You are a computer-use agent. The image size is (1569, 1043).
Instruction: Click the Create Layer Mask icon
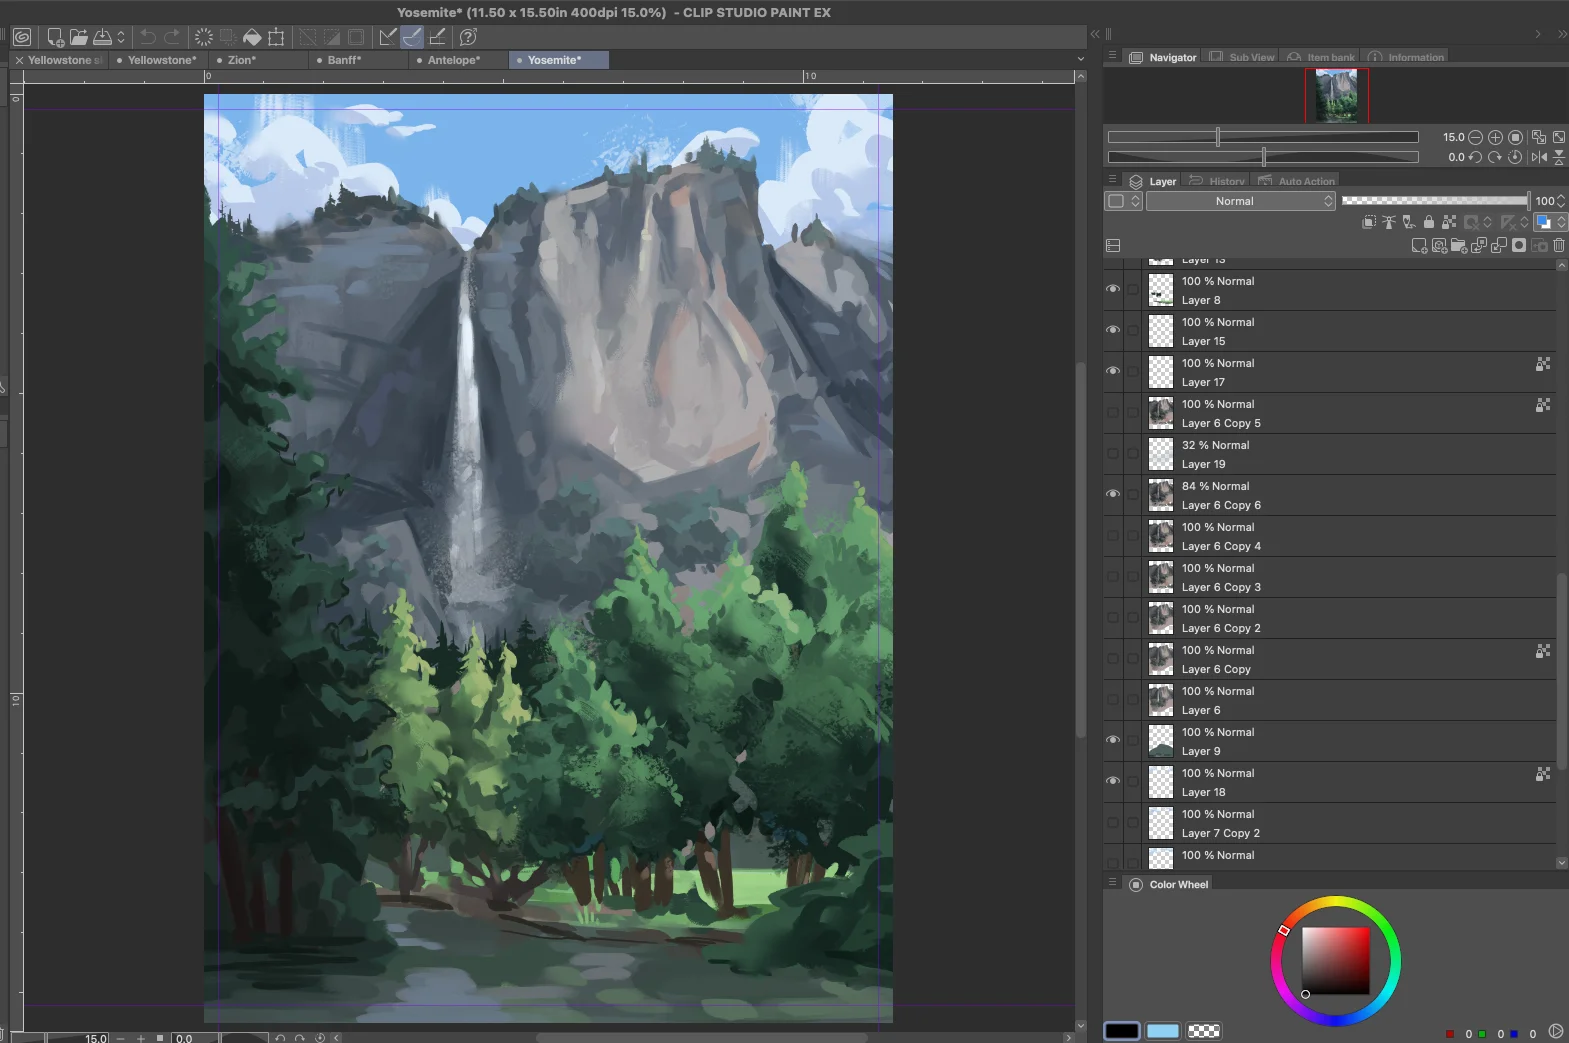(x=1519, y=245)
